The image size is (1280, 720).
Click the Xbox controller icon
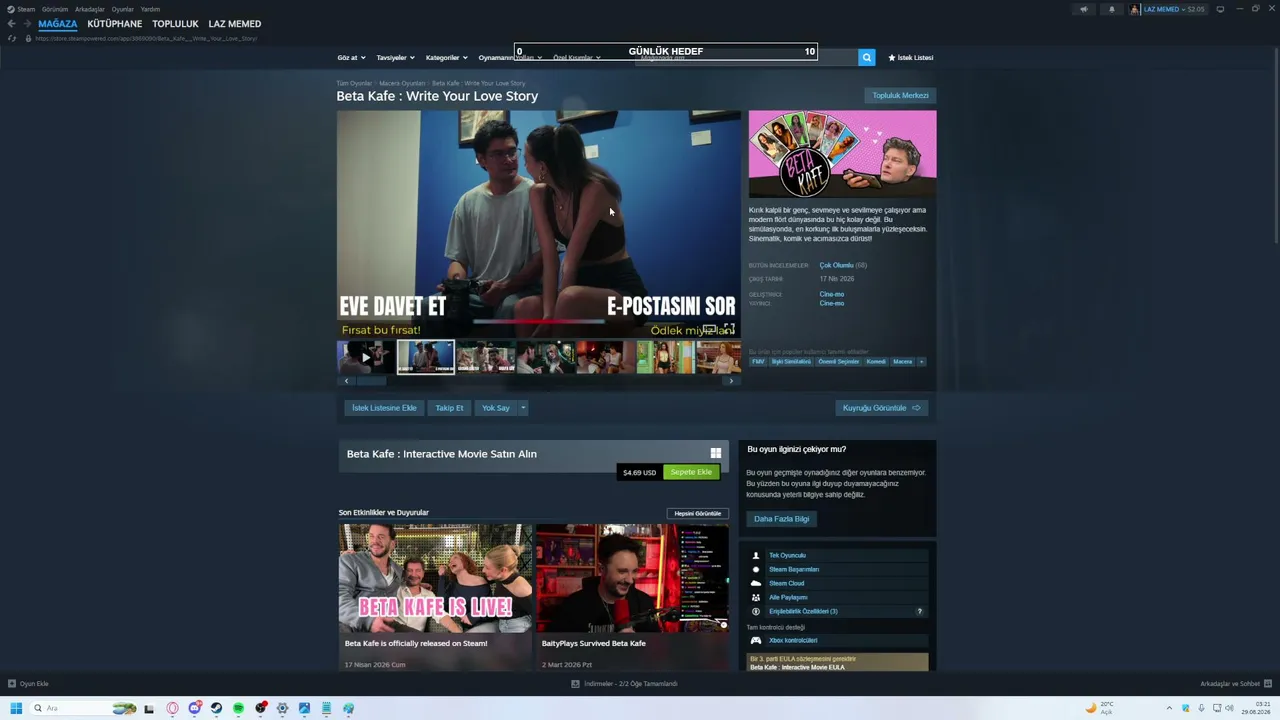pyautogui.click(x=756, y=640)
